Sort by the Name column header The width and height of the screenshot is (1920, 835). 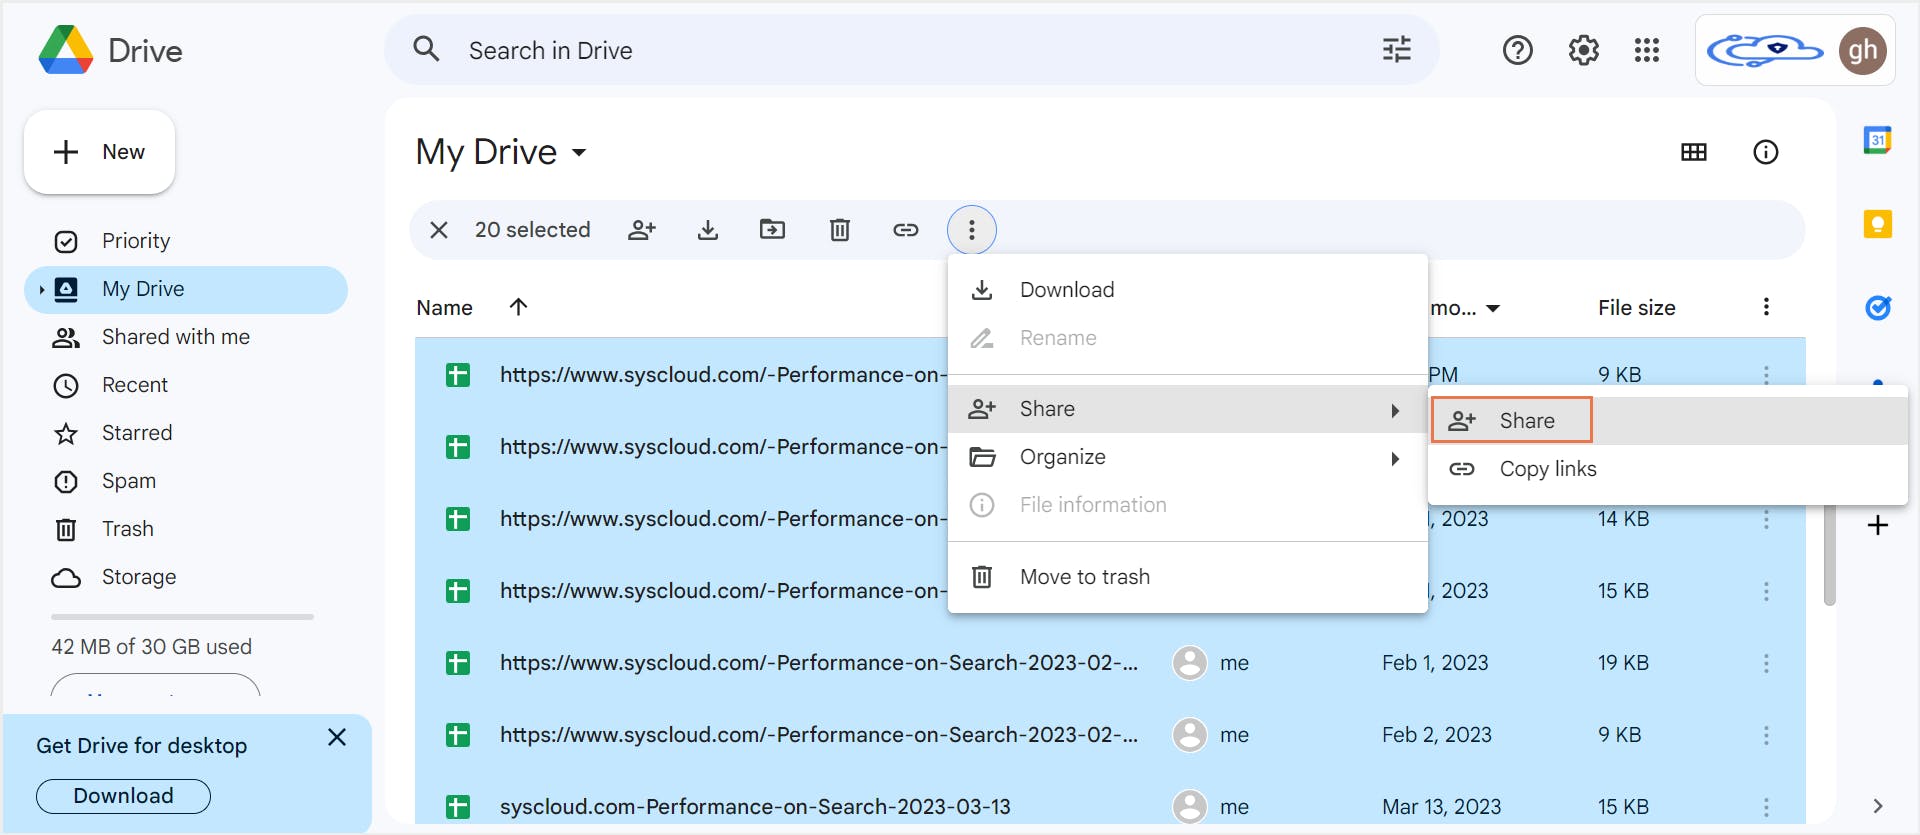coord(444,308)
